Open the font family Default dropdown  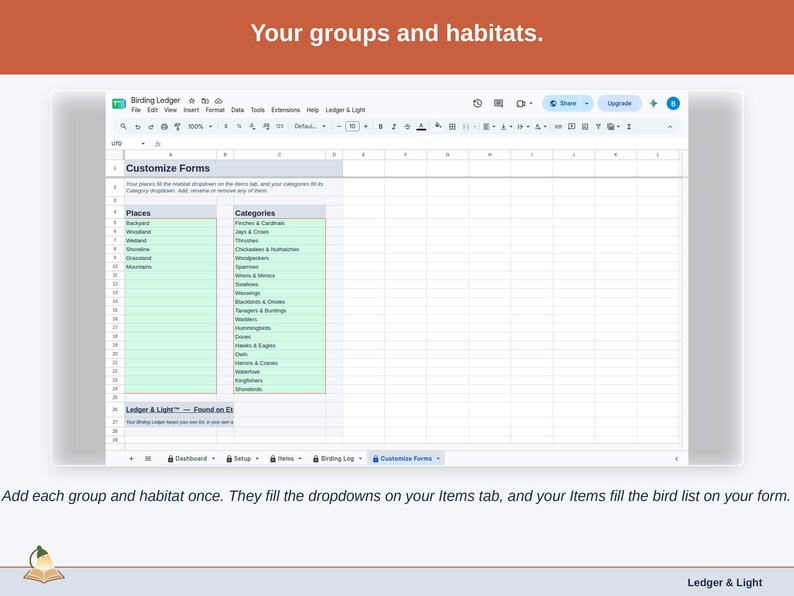tap(310, 127)
